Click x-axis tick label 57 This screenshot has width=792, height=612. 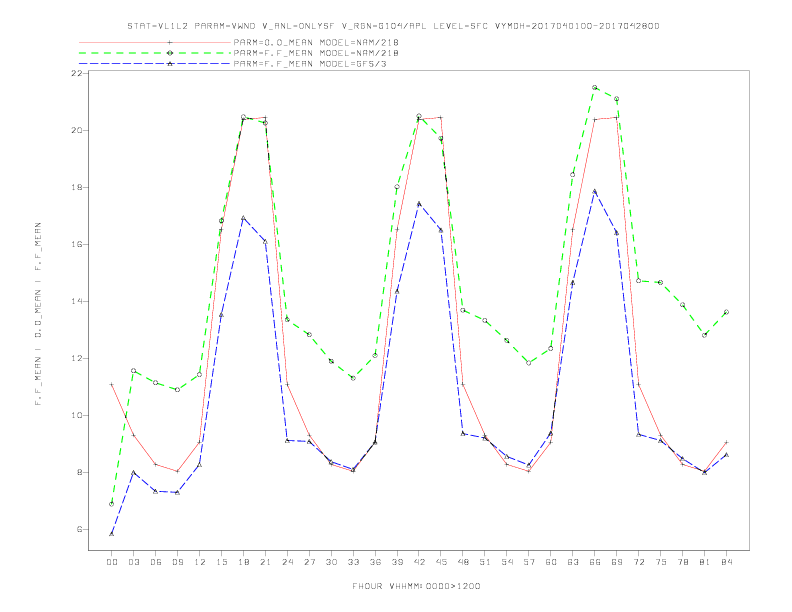tap(529, 562)
